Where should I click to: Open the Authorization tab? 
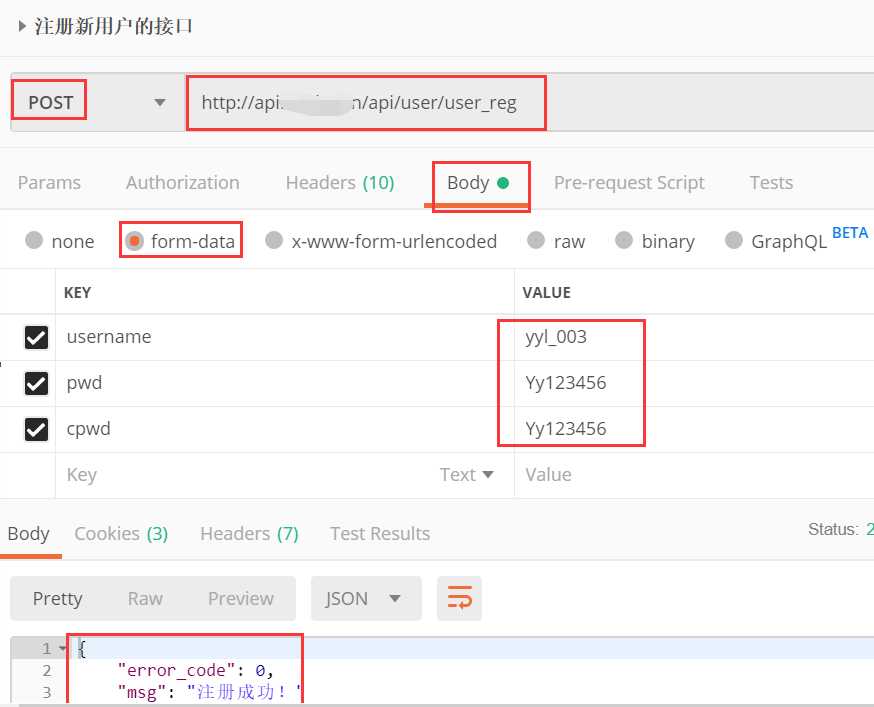click(x=182, y=183)
